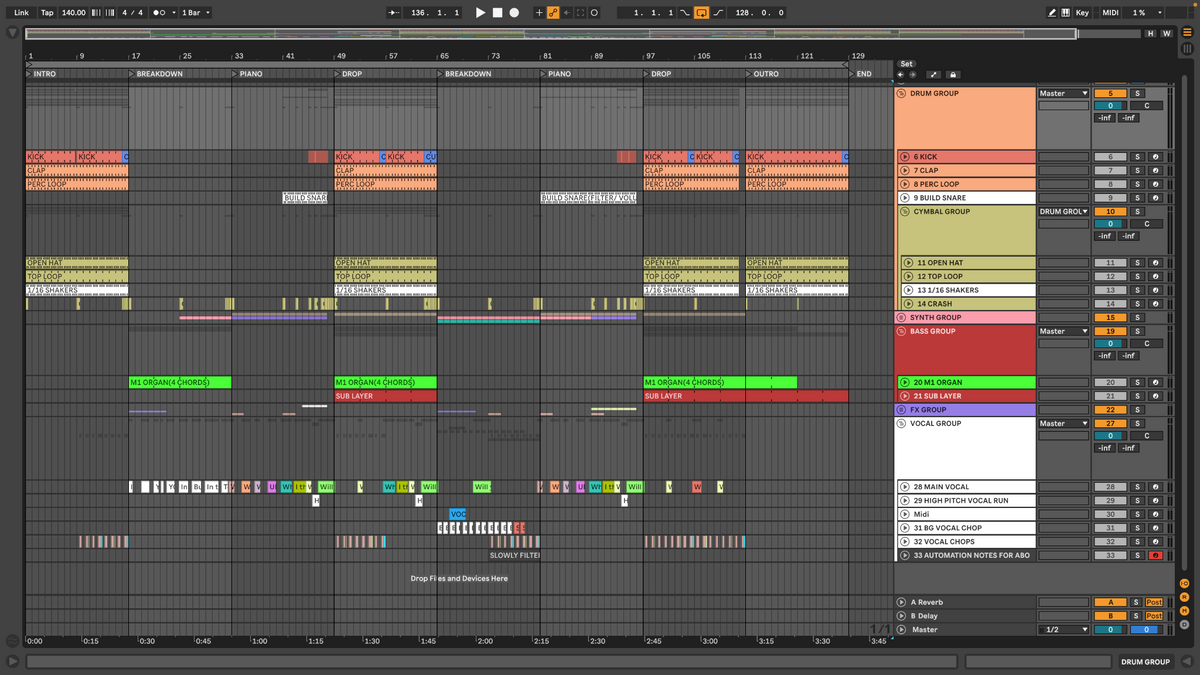Enter Key mapping mode
The height and width of the screenshot is (675, 1200).
point(1082,12)
